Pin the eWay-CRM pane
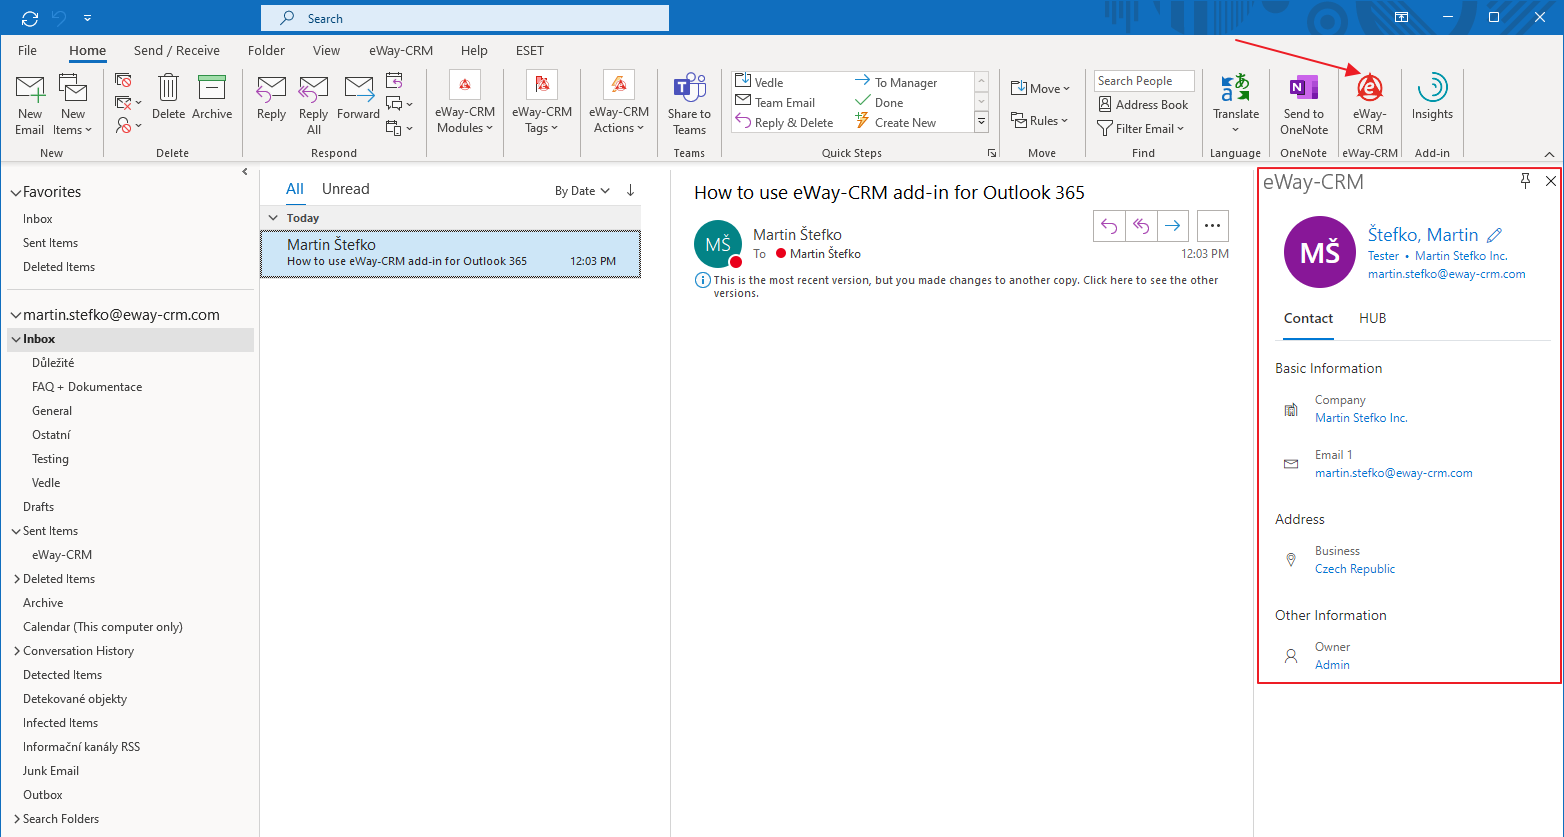This screenshot has height=837, width=1564. click(1525, 181)
